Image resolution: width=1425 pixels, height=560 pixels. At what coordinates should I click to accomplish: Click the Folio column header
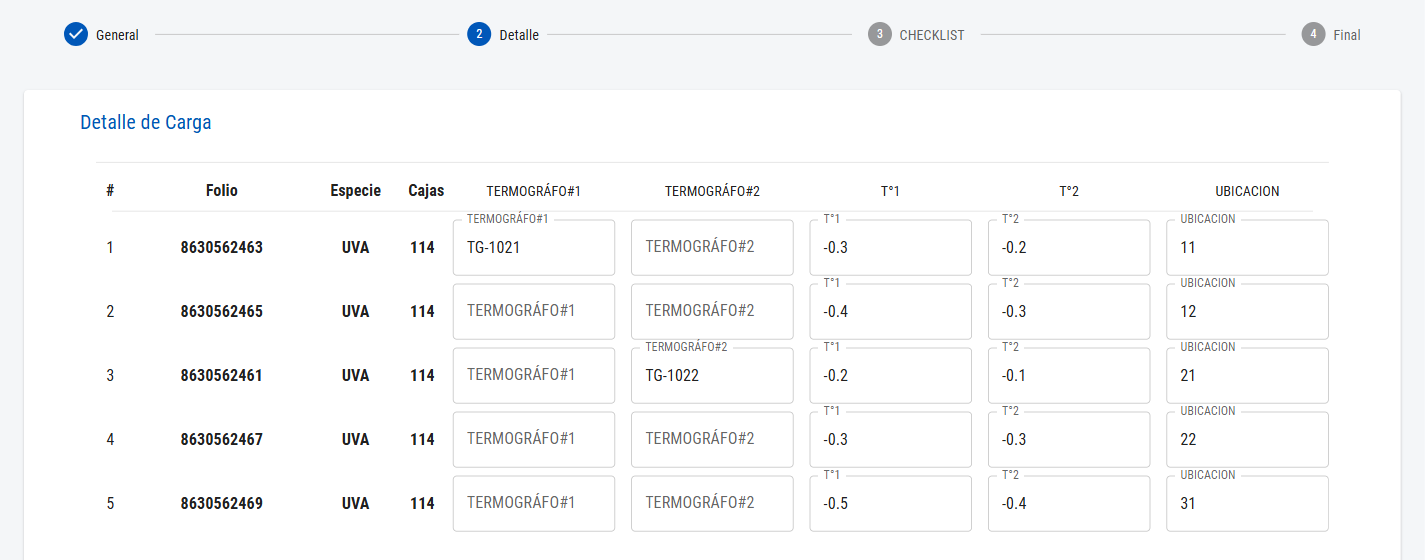222,190
